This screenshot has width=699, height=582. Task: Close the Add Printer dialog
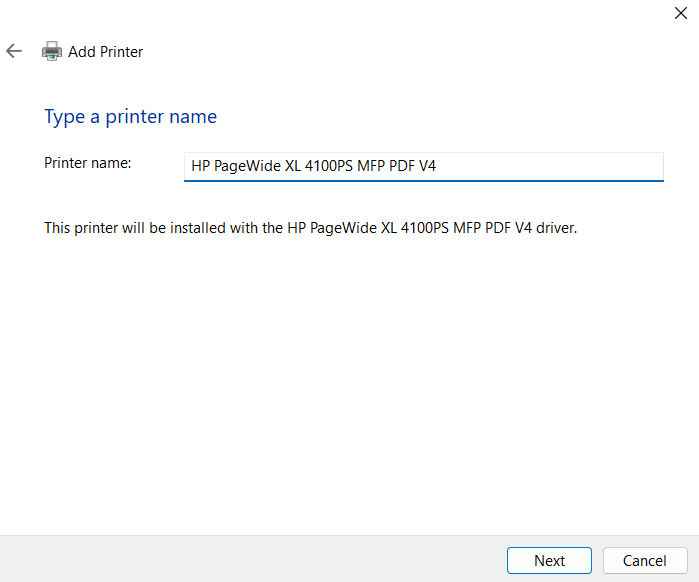click(x=681, y=13)
